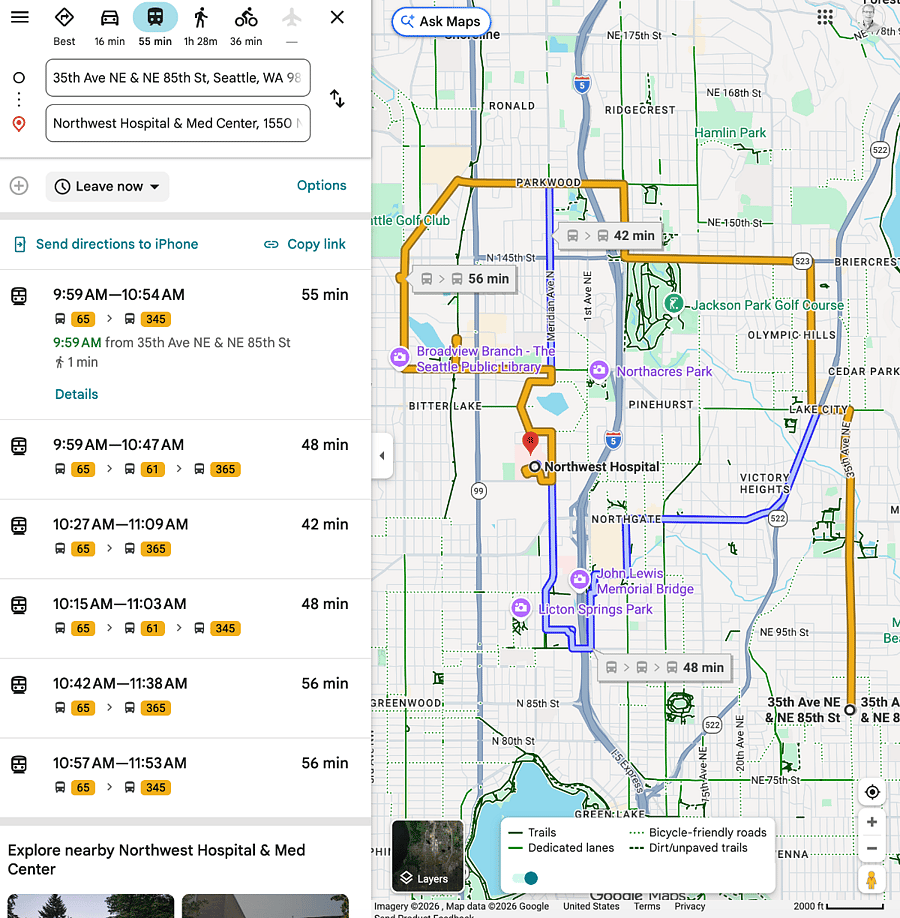Choose the 10:27 AM–11:09 AM route
The width and height of the screenshot is (900, 918).
point(185,539)
